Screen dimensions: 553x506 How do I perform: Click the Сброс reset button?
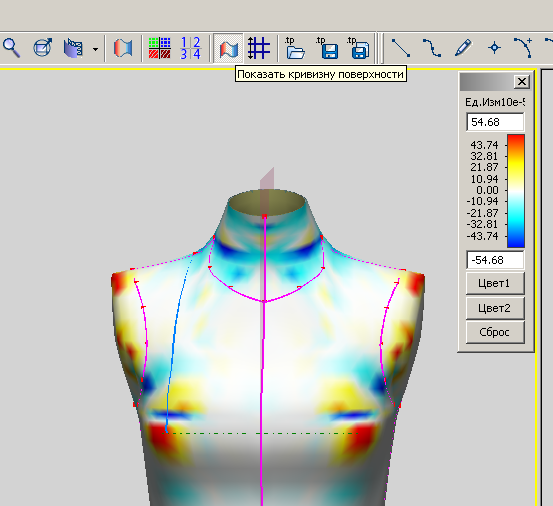tap(495, 332)
